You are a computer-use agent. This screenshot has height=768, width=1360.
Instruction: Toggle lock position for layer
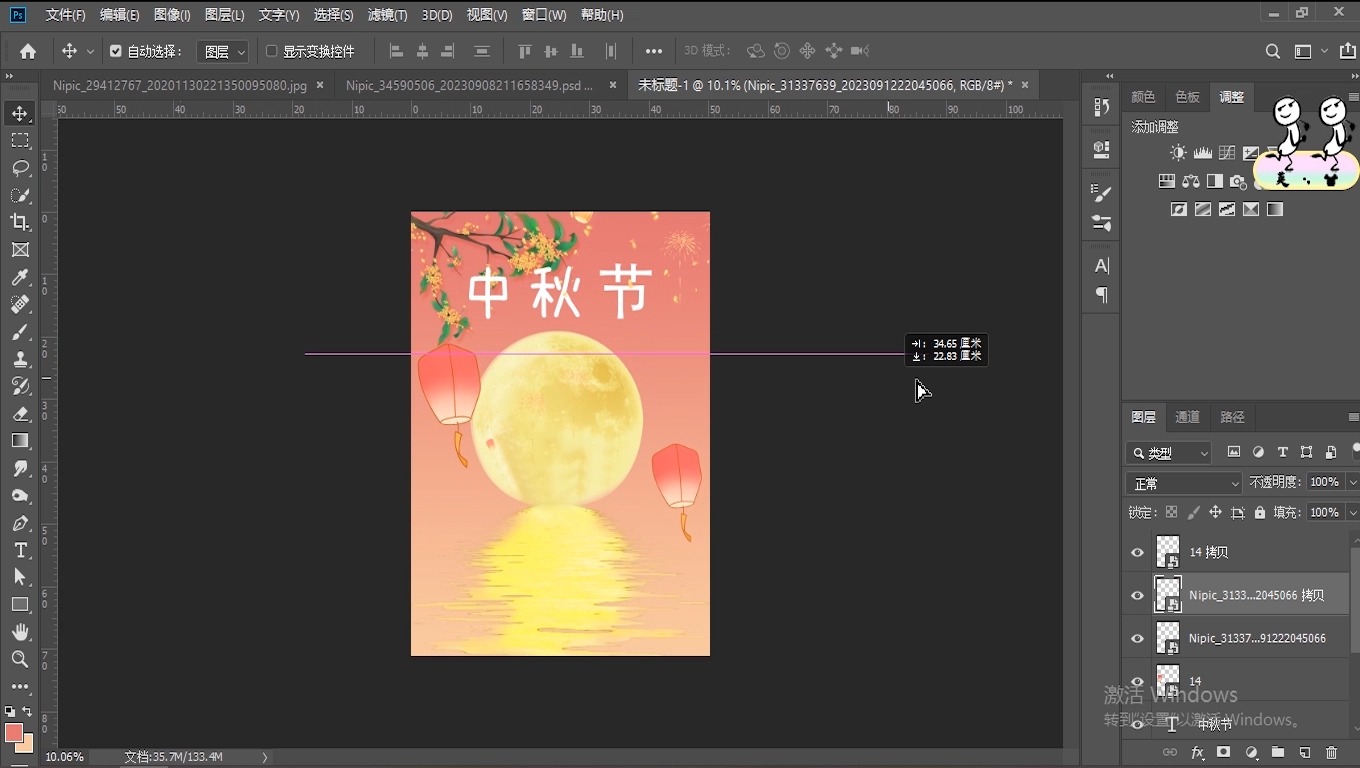1215,512
